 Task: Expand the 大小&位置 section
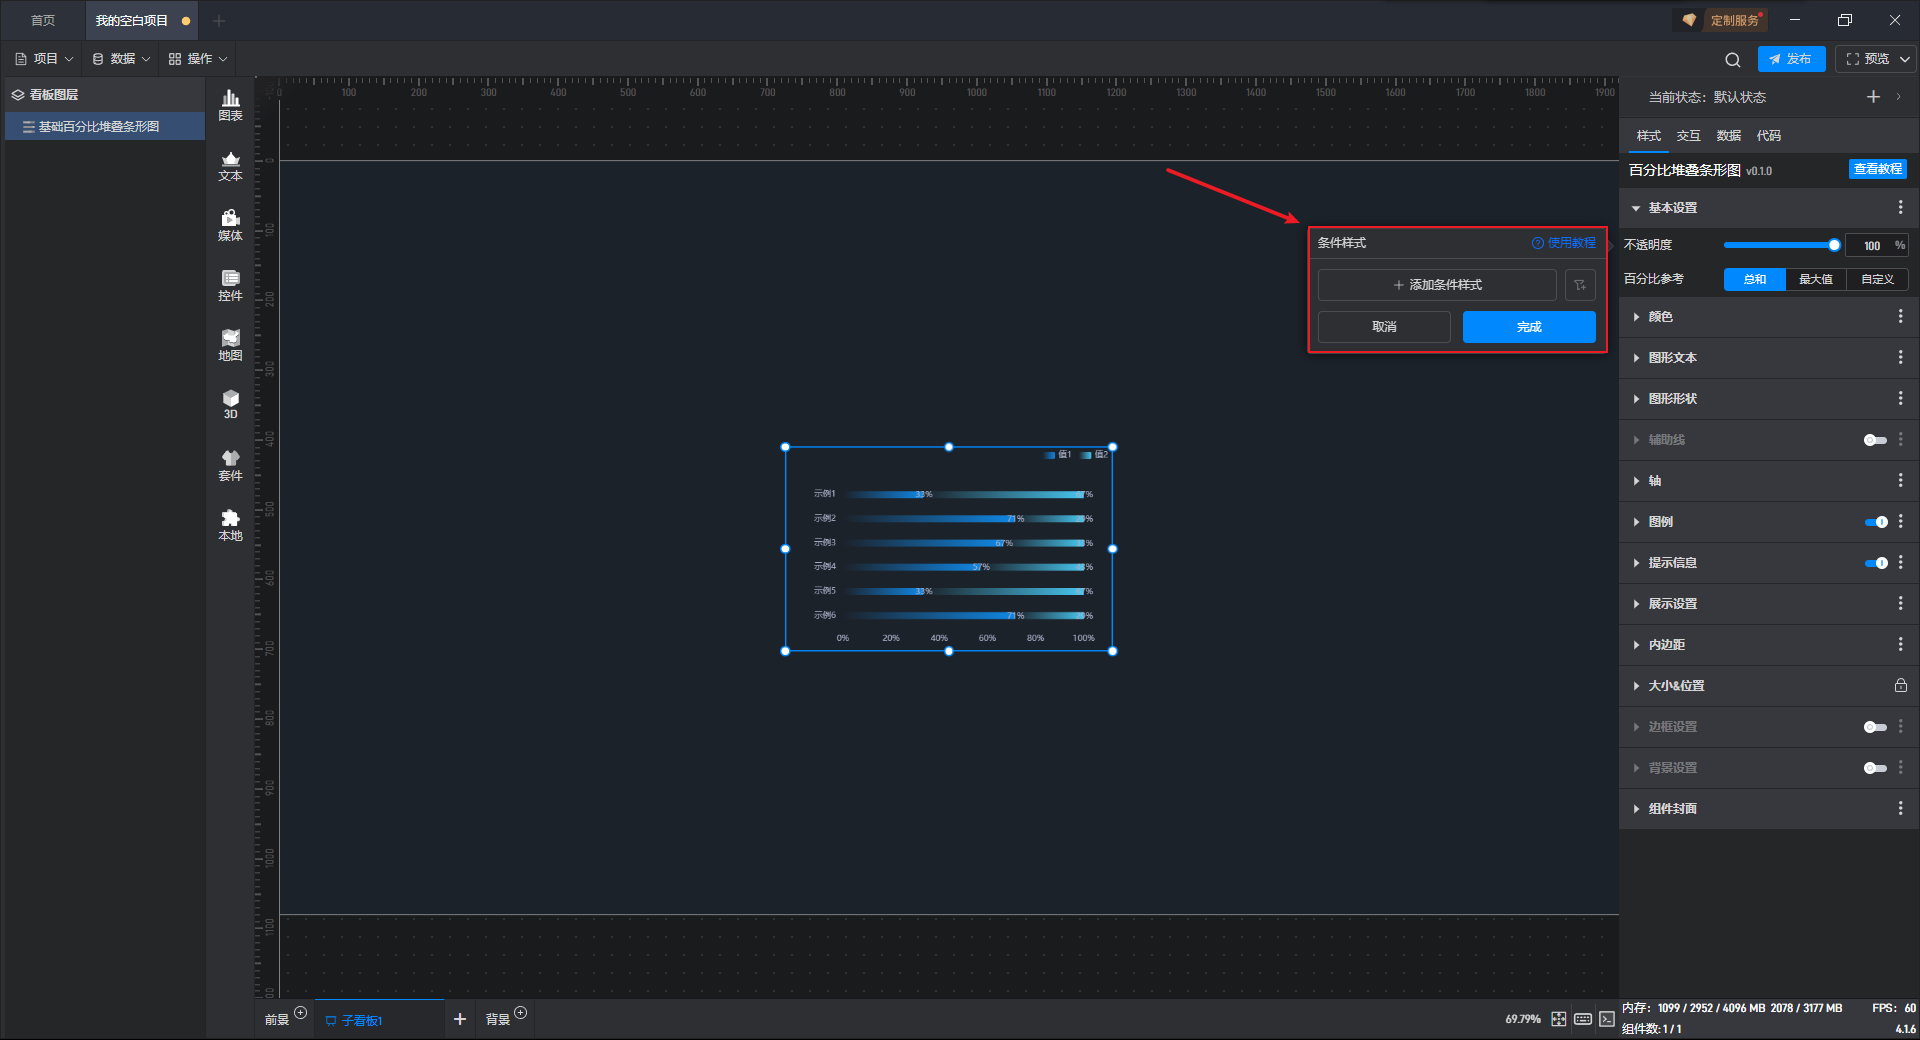pos(1636,686)
